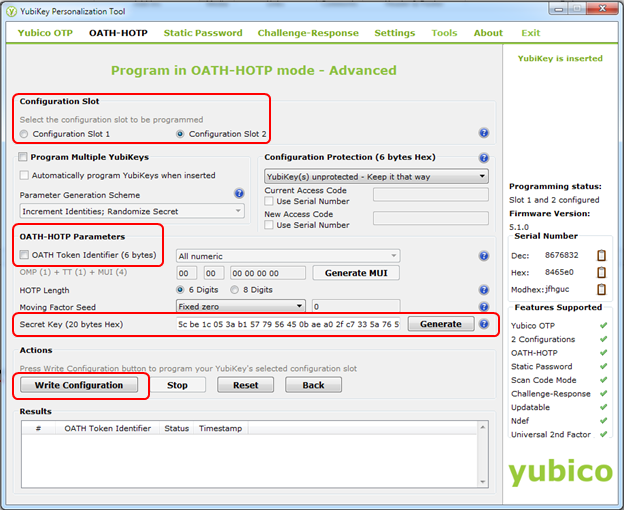The image size is (624, 510).
Task: Enable OATH Token Identifier (6 bytes) checkbox
Action: pos(24,255)
